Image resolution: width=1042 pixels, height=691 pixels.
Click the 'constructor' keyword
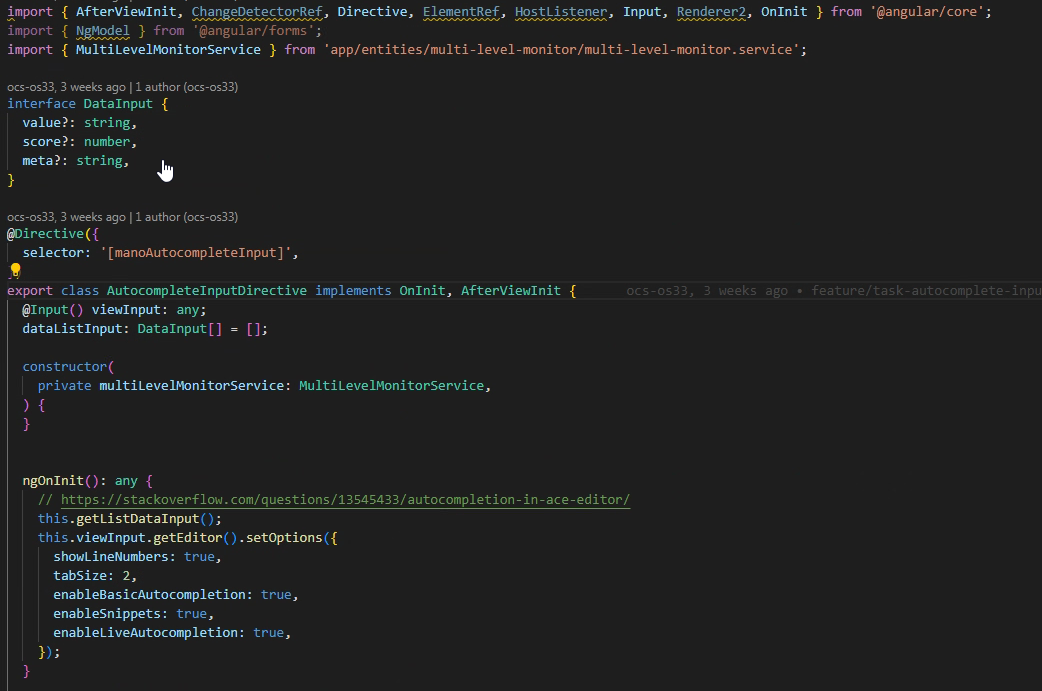[64, 367]
